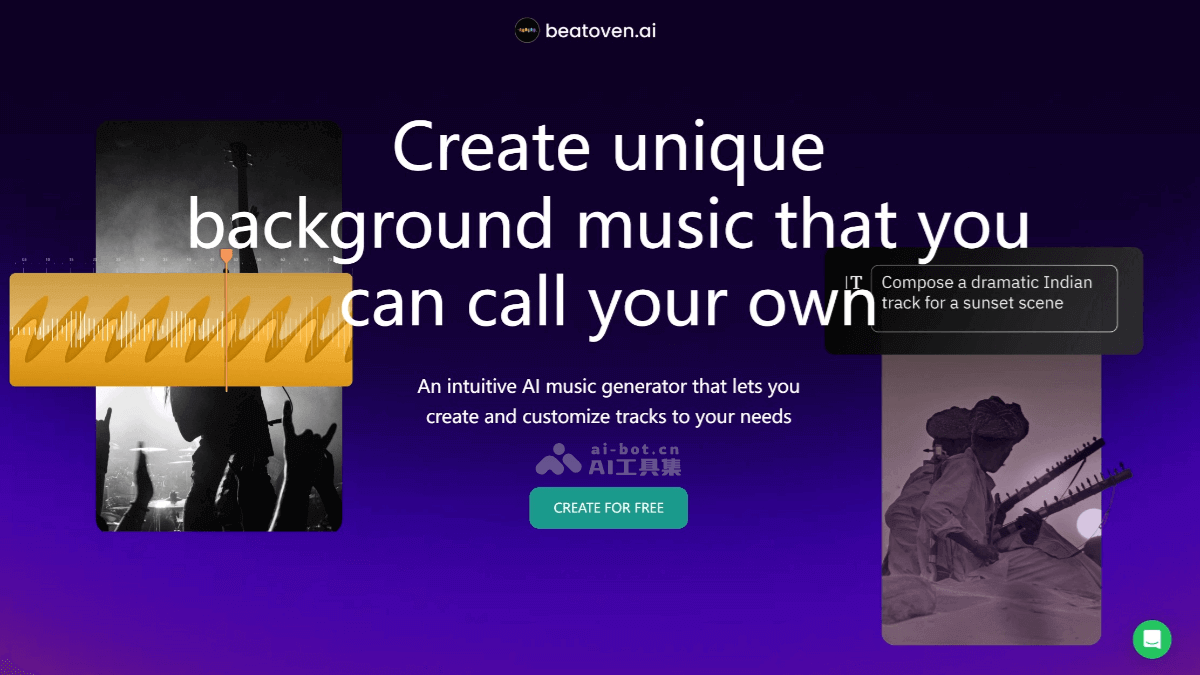Click the 'AI工具集' watermark text
This screenshot has width=1200, height=675.
(x=635, y=466)
